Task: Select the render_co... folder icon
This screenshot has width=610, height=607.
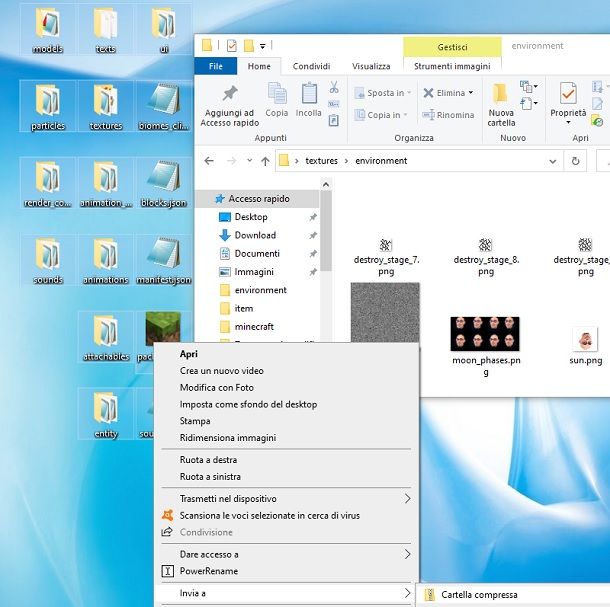Action: [x=47, y=183]
